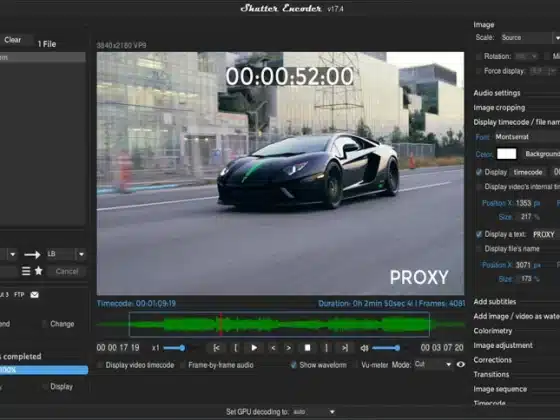Click the blue 100% progress bar
560x420 pixels.
click(44, 370)
